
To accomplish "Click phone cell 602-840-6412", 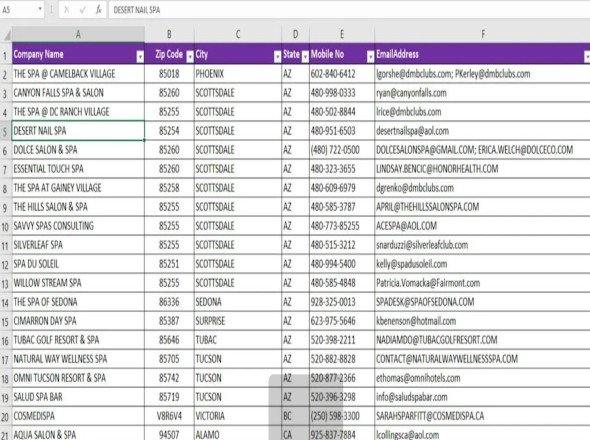I will tap(342, 74).
